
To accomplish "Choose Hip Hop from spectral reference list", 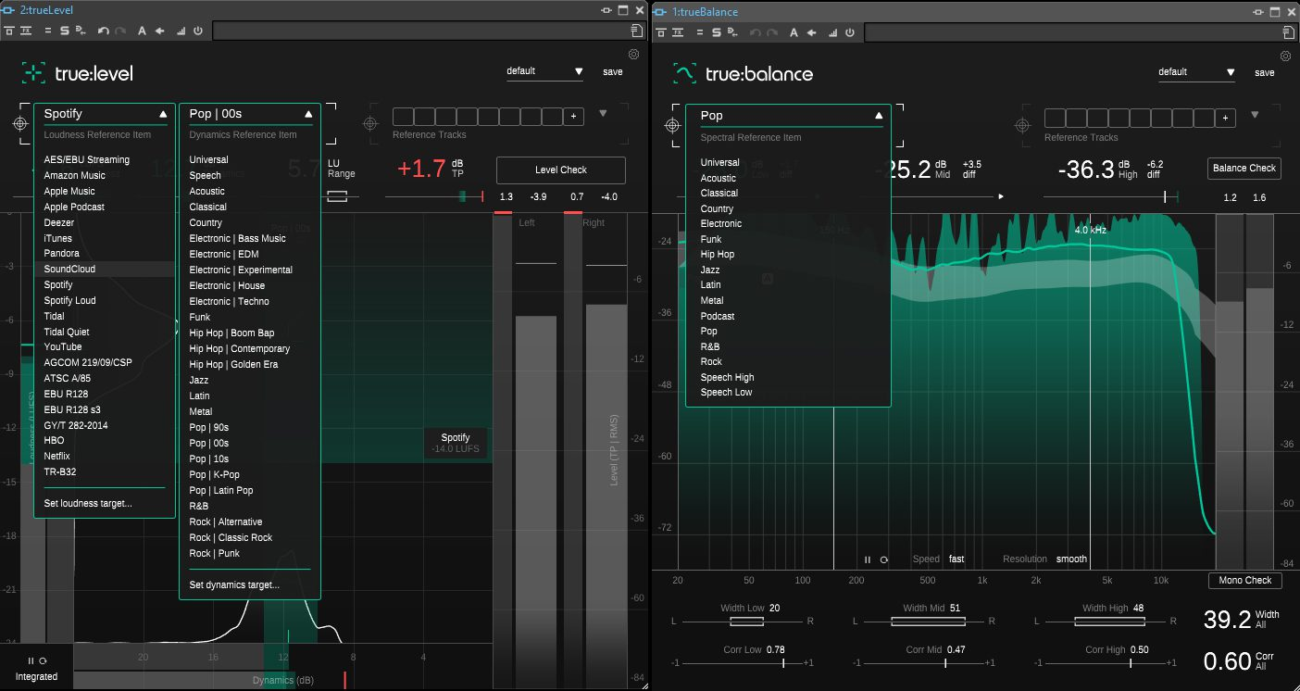I will (718, 255).
